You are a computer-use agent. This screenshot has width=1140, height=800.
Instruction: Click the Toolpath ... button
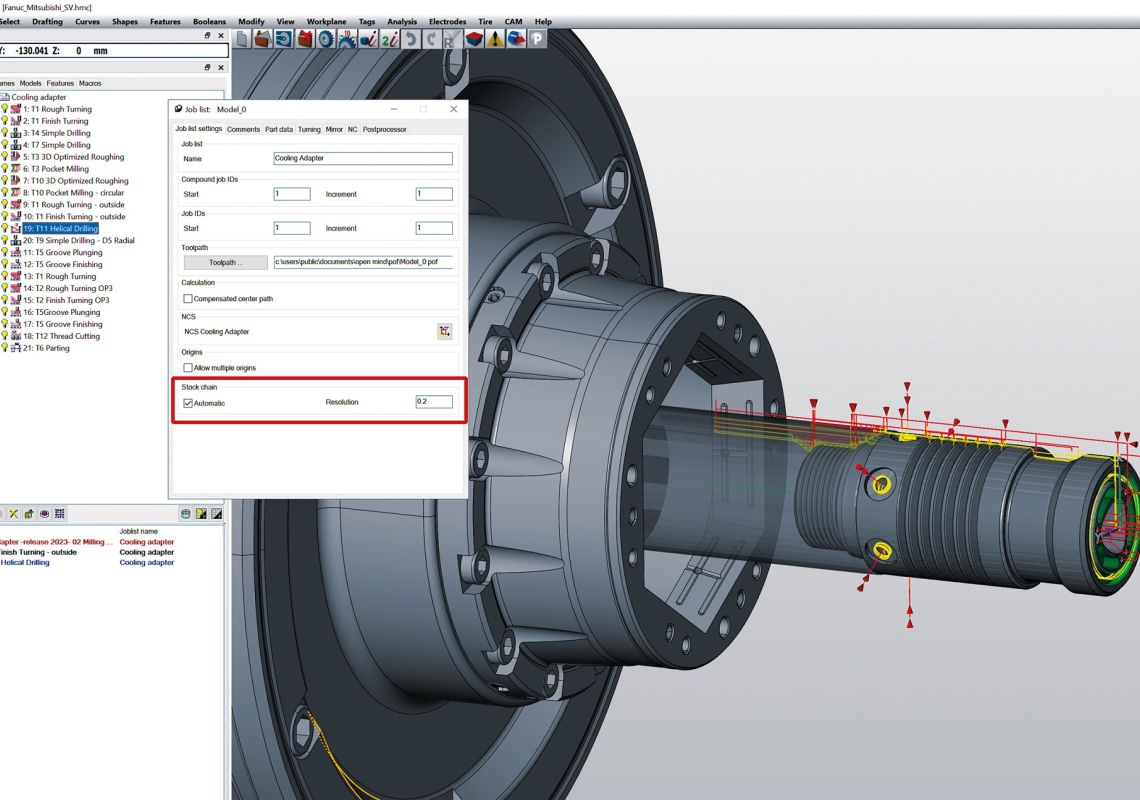point(224,262)
